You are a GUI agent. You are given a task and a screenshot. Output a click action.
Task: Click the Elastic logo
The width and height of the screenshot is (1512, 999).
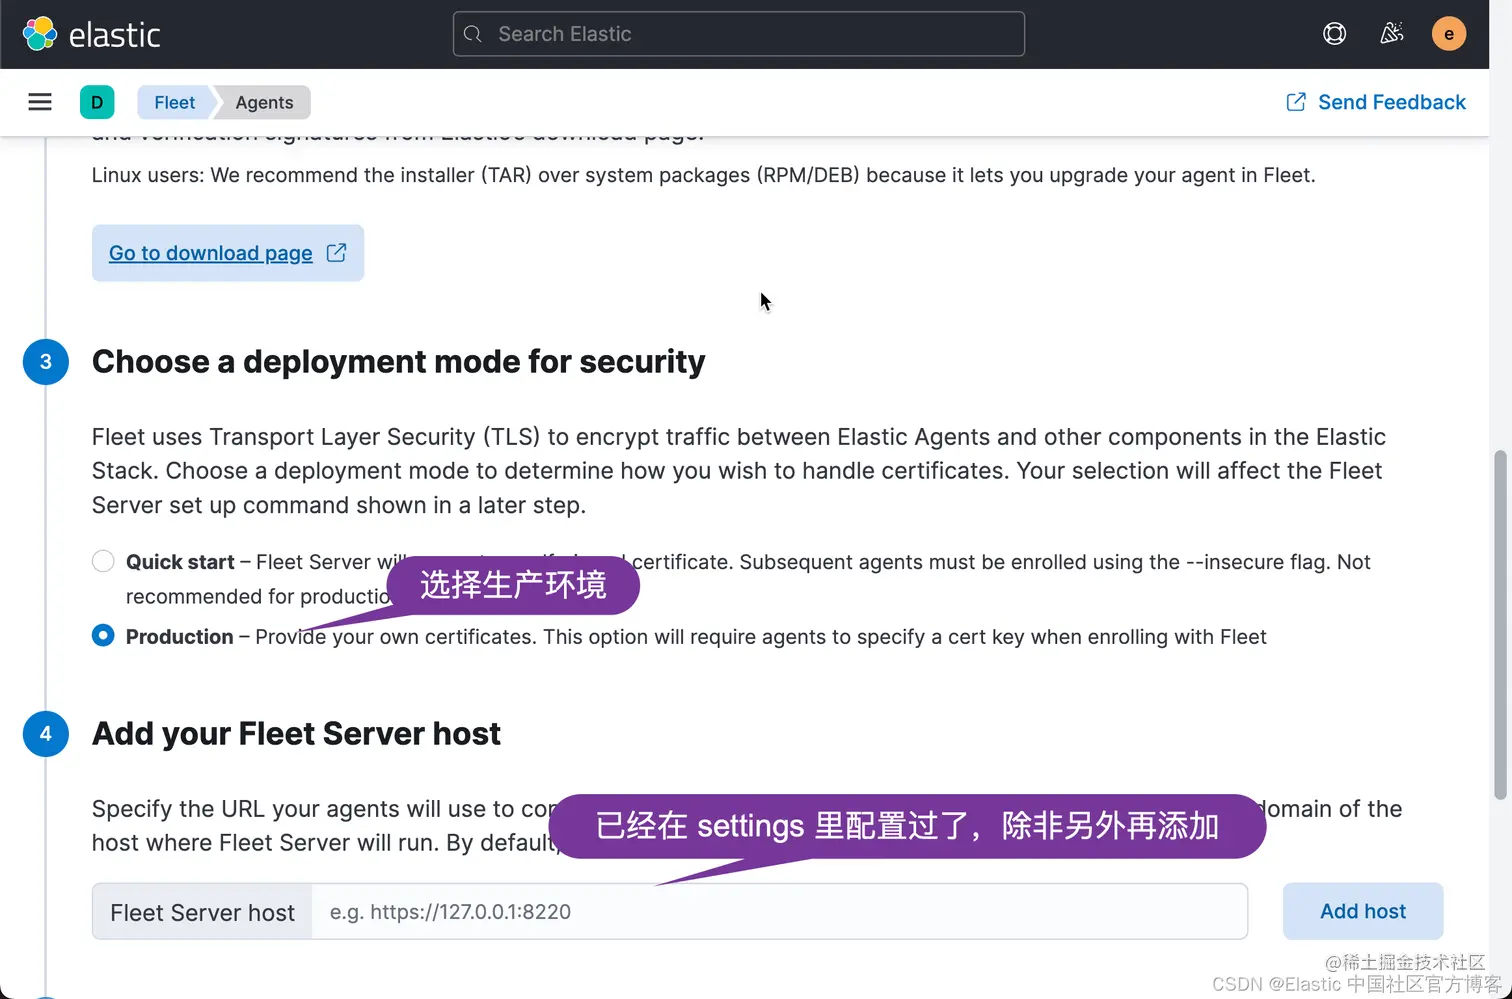click(91, 34)
